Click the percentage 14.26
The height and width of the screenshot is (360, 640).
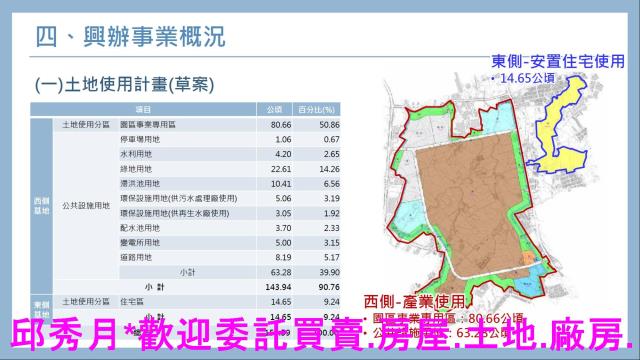(x=329, y=169)
